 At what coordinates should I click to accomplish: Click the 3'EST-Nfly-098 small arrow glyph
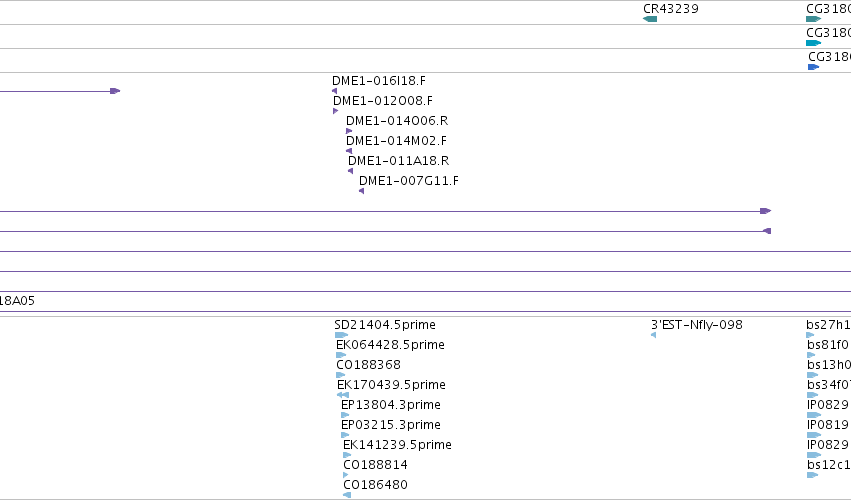click(653, 335)
